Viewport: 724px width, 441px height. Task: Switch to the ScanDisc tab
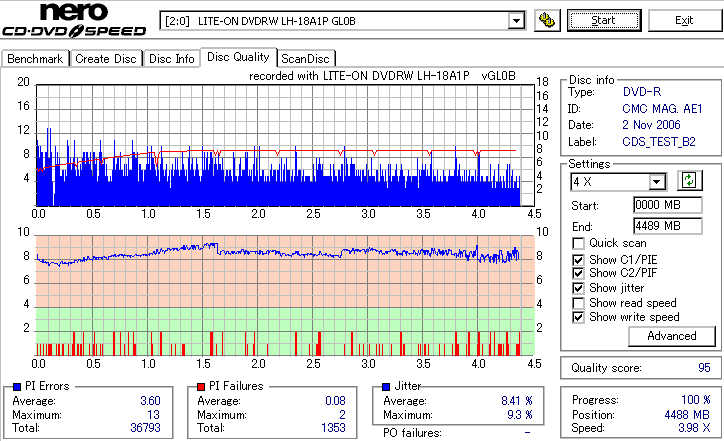(x=305, y=59)
